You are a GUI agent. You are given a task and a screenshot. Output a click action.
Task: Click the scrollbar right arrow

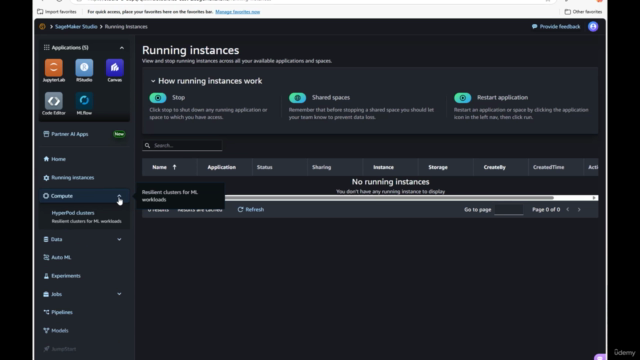594,198
